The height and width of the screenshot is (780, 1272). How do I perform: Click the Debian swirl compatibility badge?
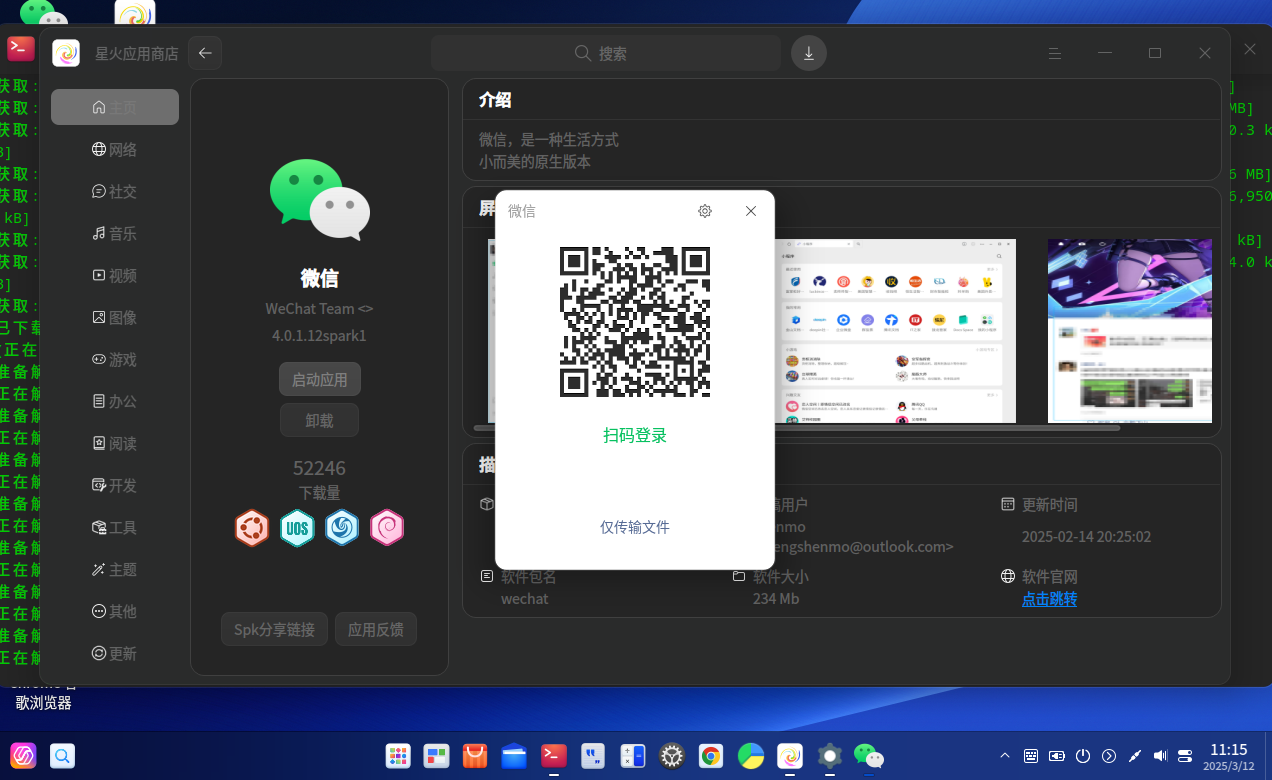point(387,527)
